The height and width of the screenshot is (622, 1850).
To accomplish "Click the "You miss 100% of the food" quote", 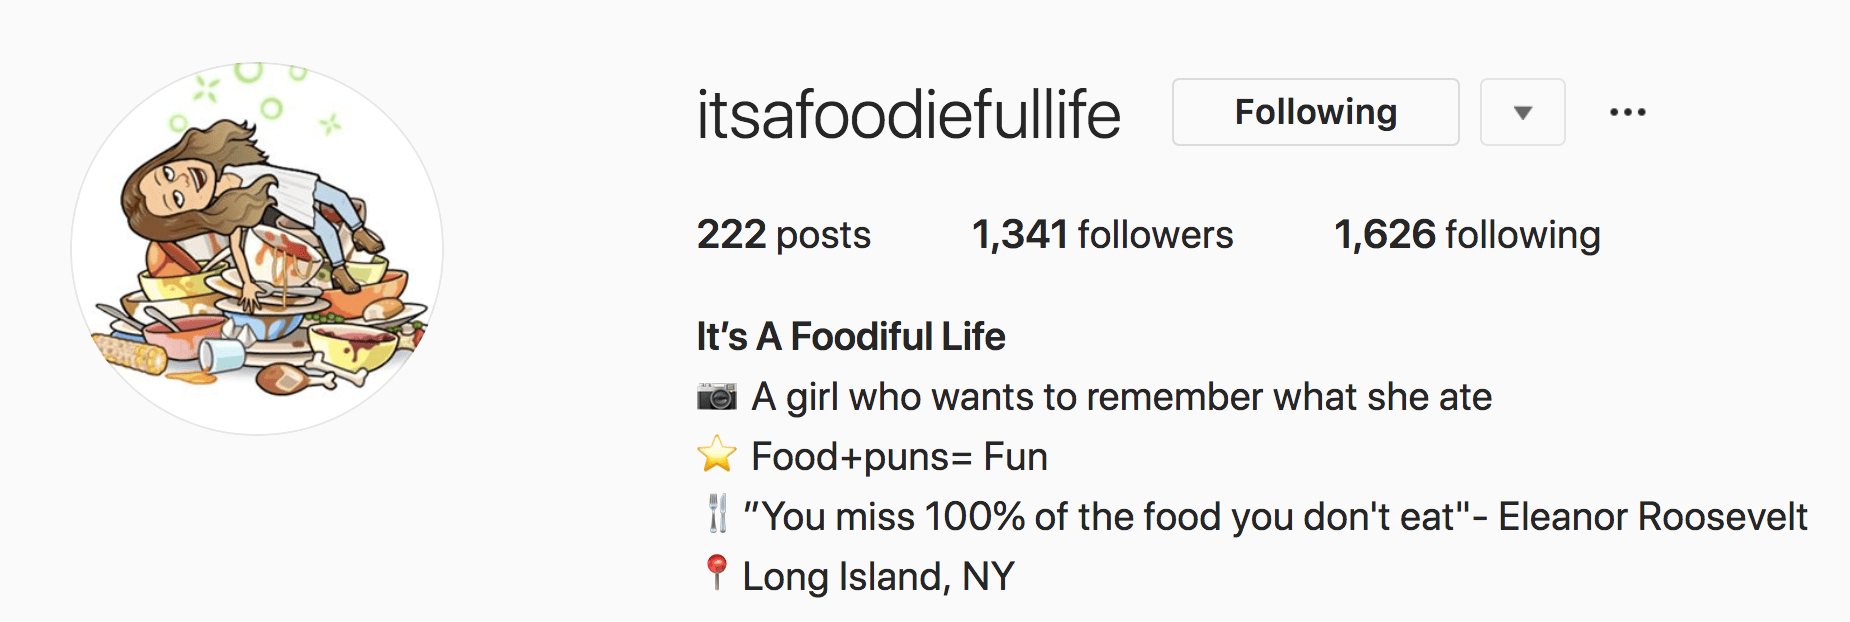I will [1100, 517].
